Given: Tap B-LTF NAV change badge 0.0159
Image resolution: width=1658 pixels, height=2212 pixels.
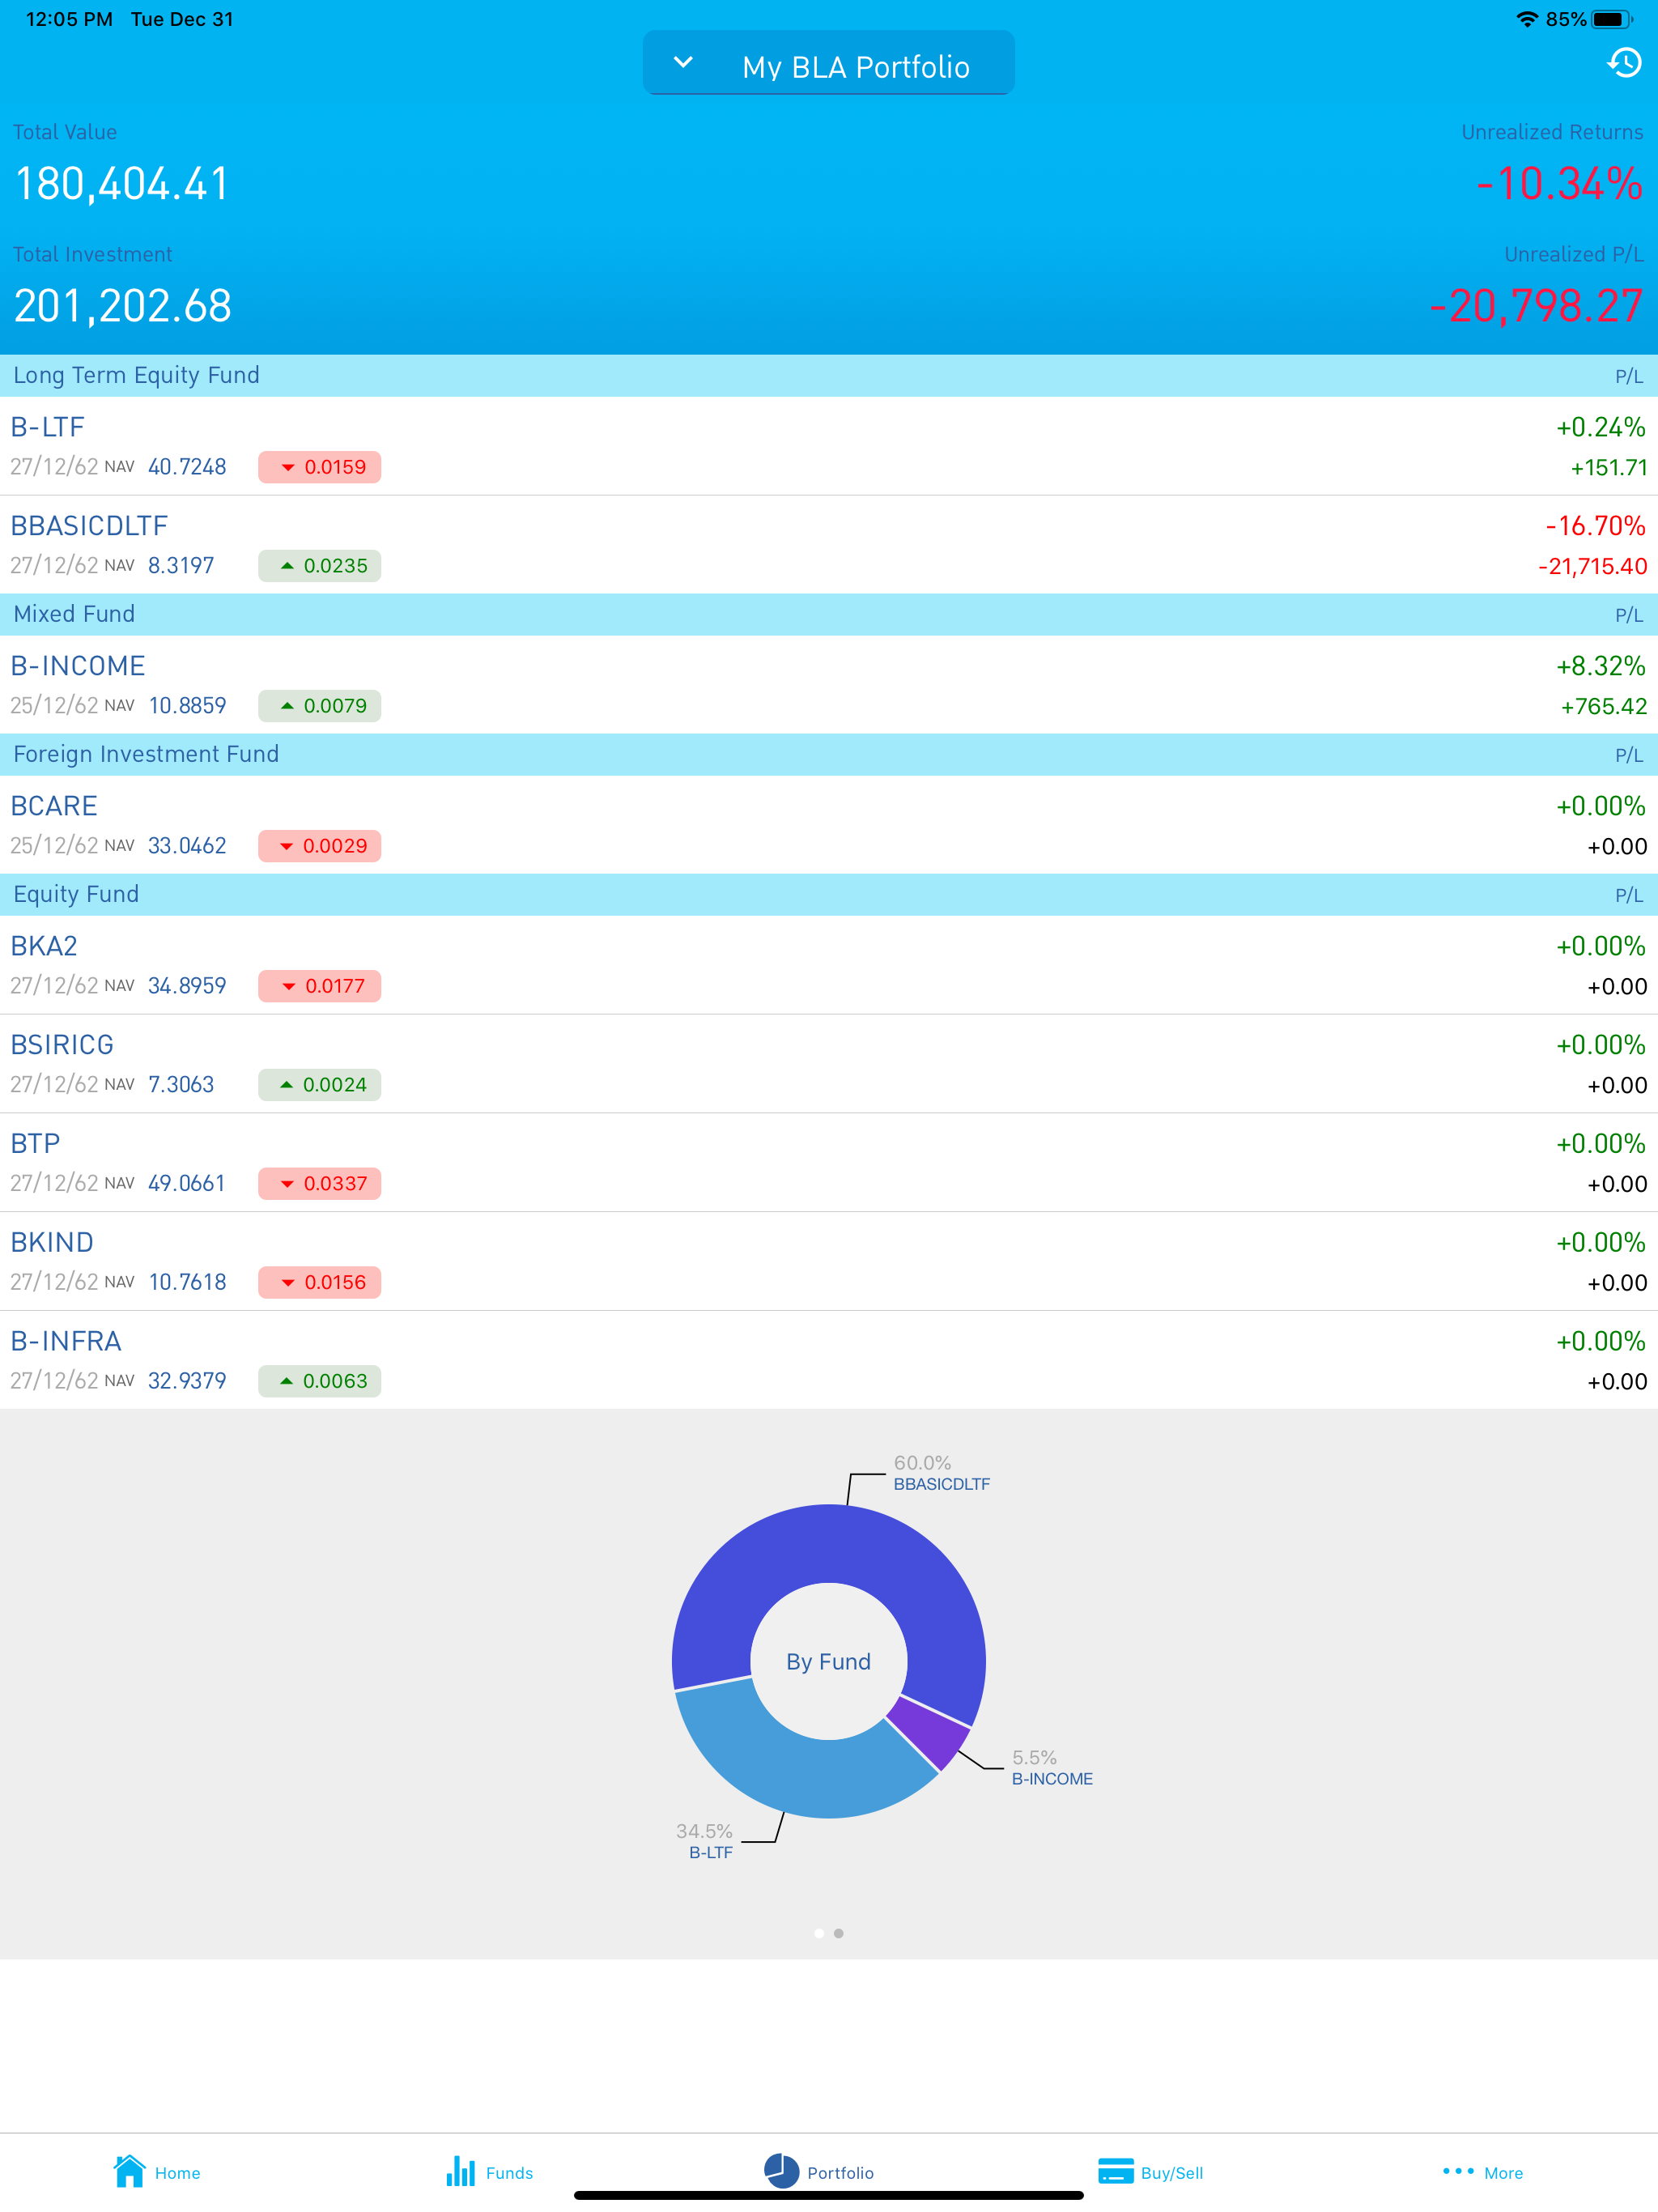Looking at the screenshot, I should 319,467.
